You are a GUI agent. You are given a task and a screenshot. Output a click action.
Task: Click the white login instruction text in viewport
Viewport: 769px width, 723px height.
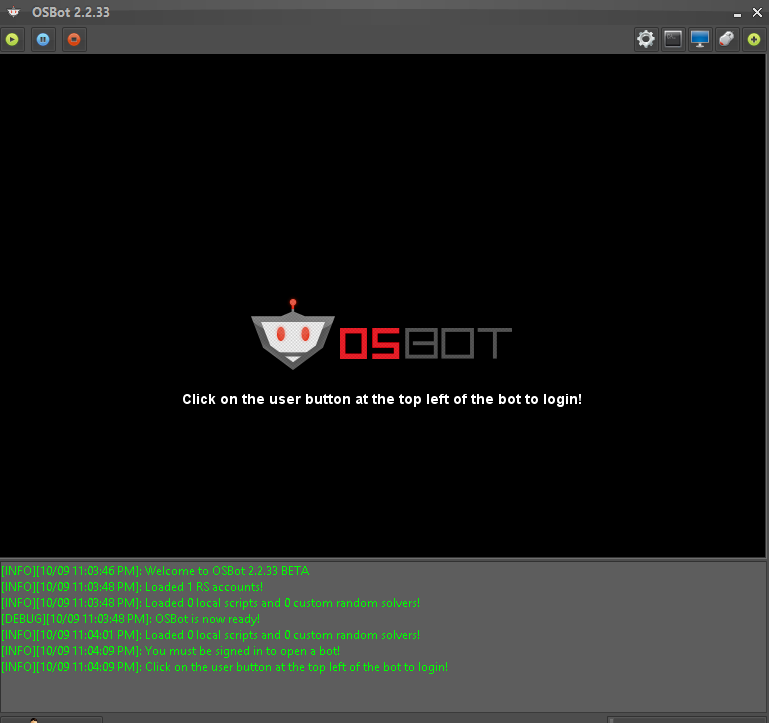(382, 399)
